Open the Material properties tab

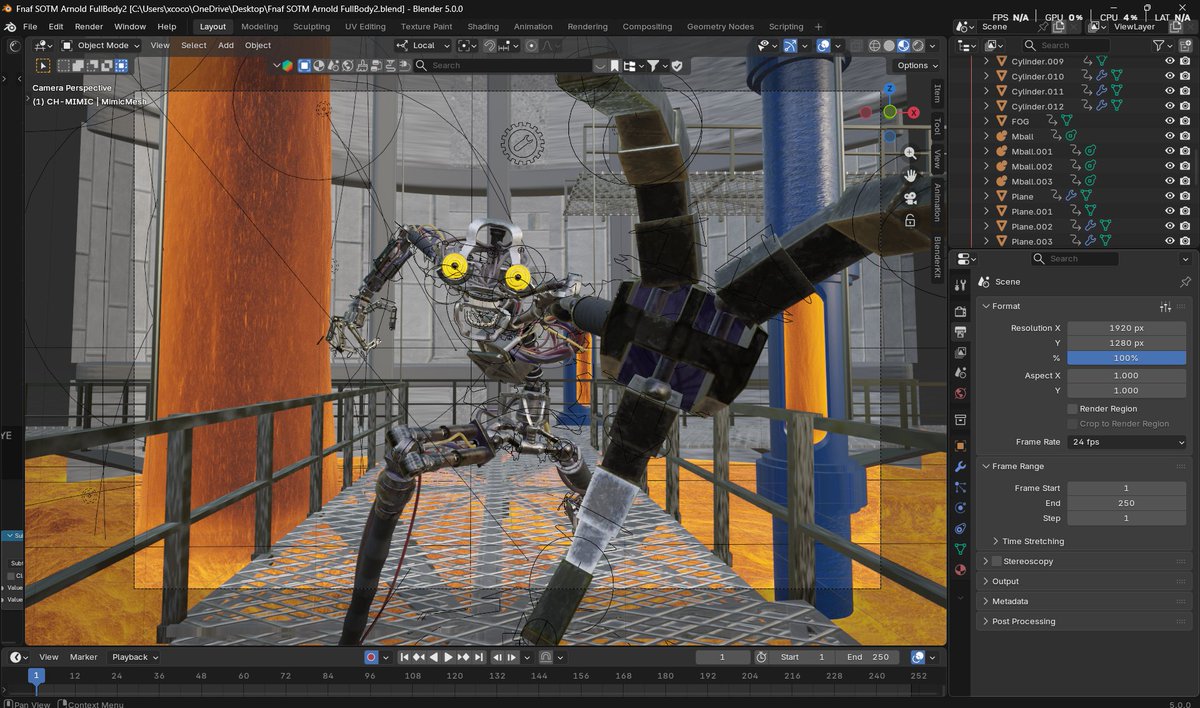(961, 569)
